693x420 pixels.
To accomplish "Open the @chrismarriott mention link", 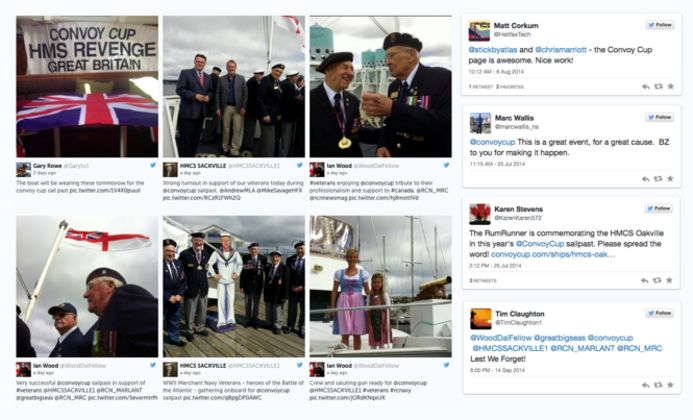I will coord(560,50).
